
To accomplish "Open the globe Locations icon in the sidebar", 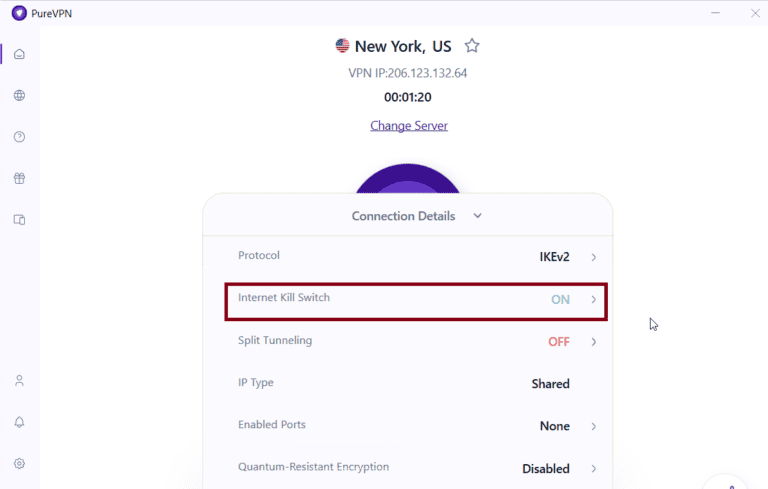I will click(x=19, y=96).
